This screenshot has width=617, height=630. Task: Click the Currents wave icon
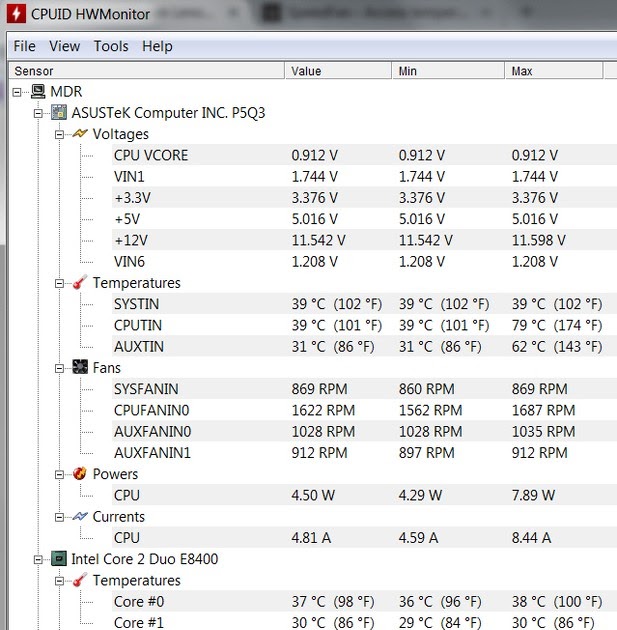tap(80, 516)
